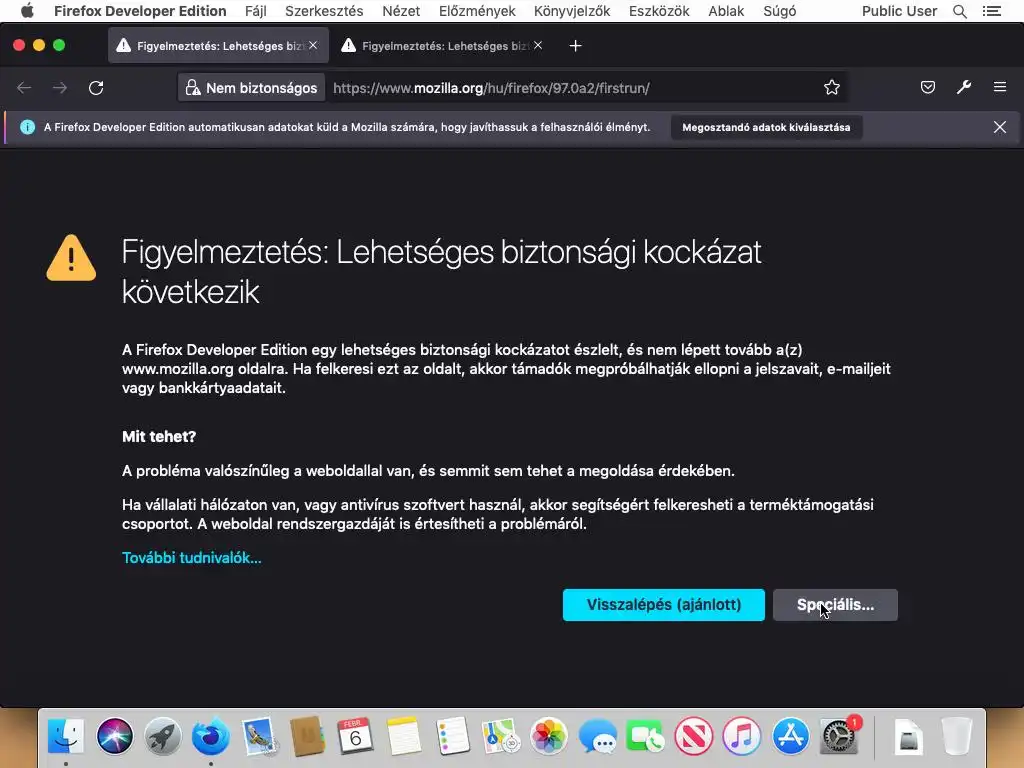Open the Firefox Developer Edition menu

click(140, 11)
